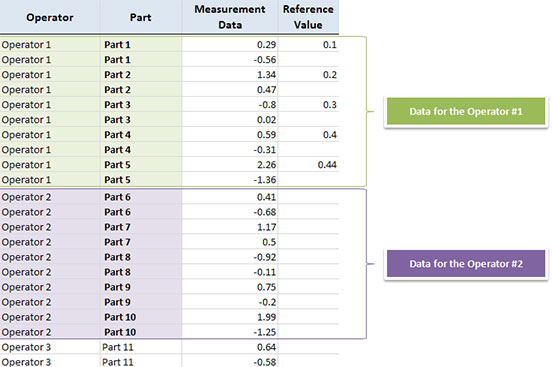Click reference value 0.4

308,135
